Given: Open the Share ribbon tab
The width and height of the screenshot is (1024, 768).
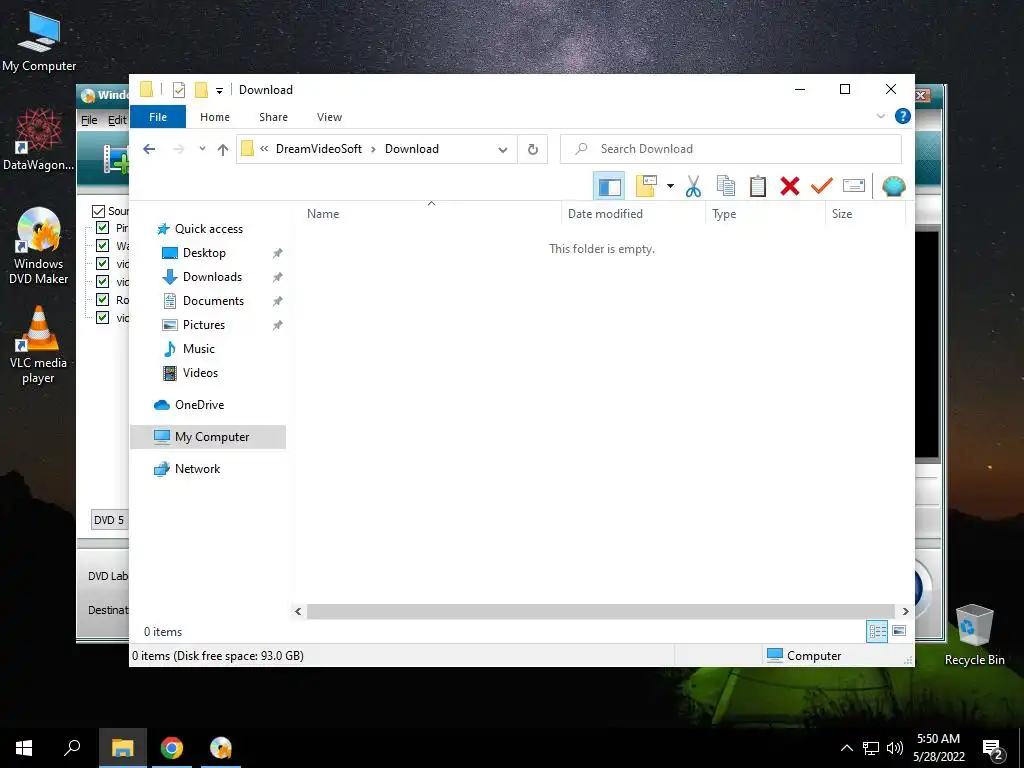Looking at the screenshot, I should pos(273,117).
